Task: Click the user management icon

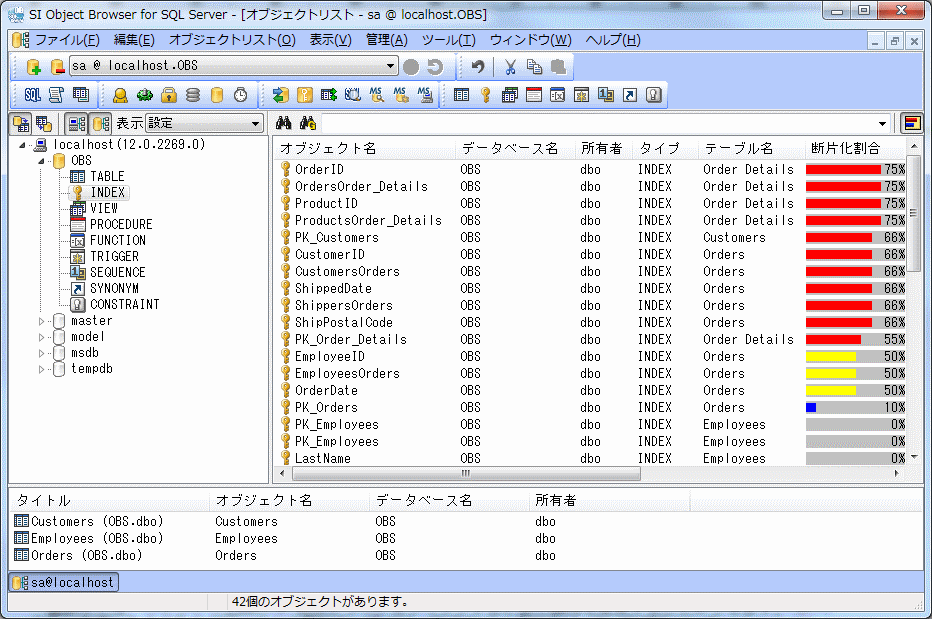Action: (120, 95)
